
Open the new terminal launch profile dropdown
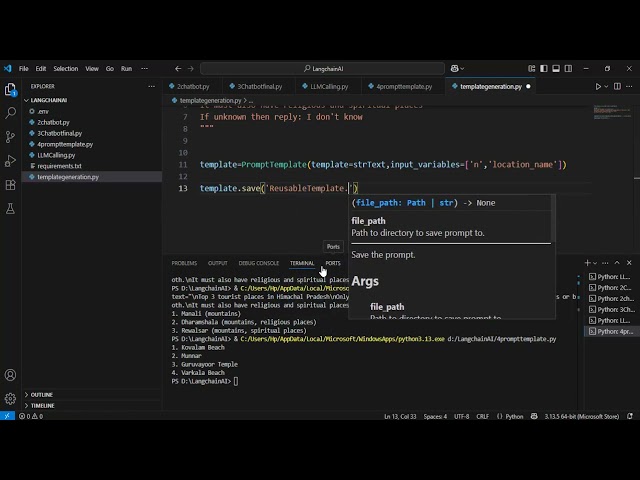tap(595, 263)
